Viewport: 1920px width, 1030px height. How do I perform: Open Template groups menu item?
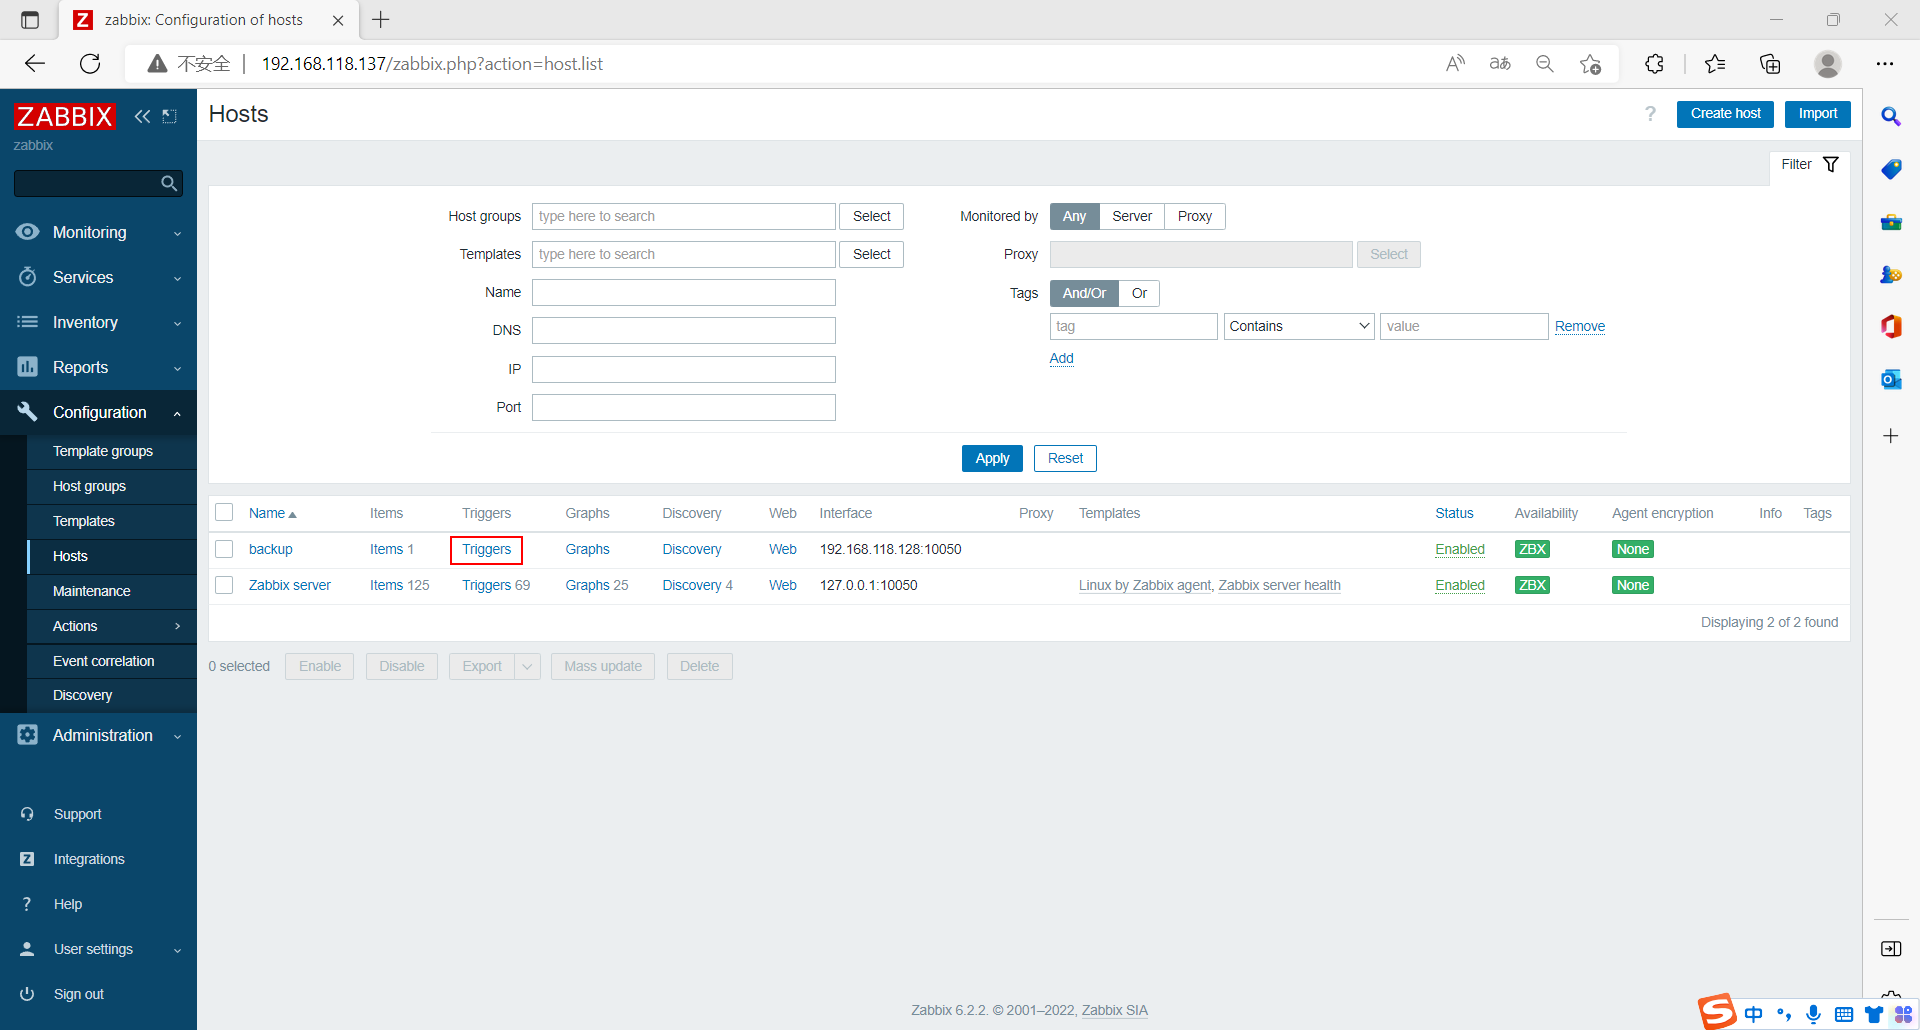point(111,451)
